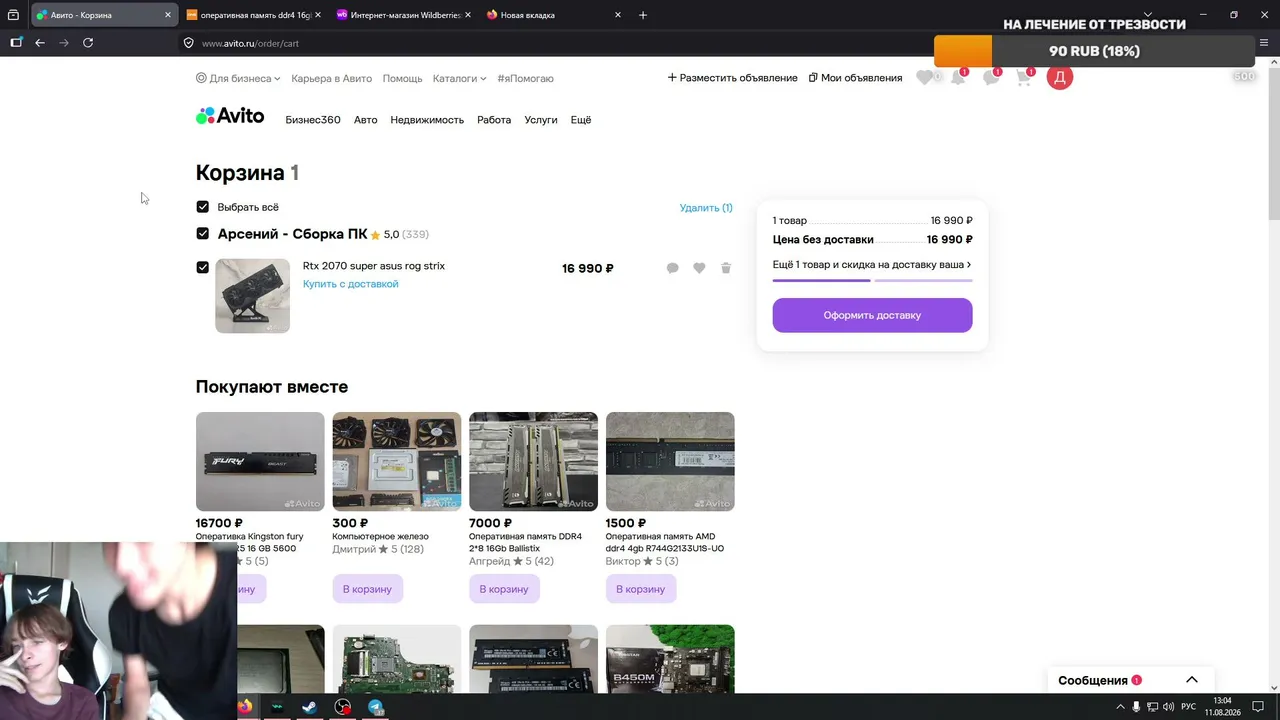Add DDR4 2*8 16Gb Ballistix to cart
The width and height of the screenshot is (1280, 720).
(x=504, y=589)
